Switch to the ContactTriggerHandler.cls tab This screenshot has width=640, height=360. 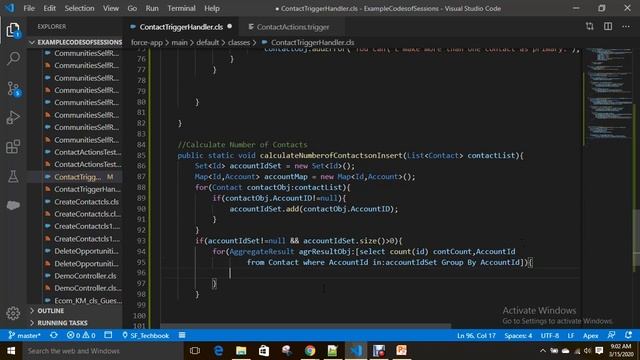coord(181,27)
